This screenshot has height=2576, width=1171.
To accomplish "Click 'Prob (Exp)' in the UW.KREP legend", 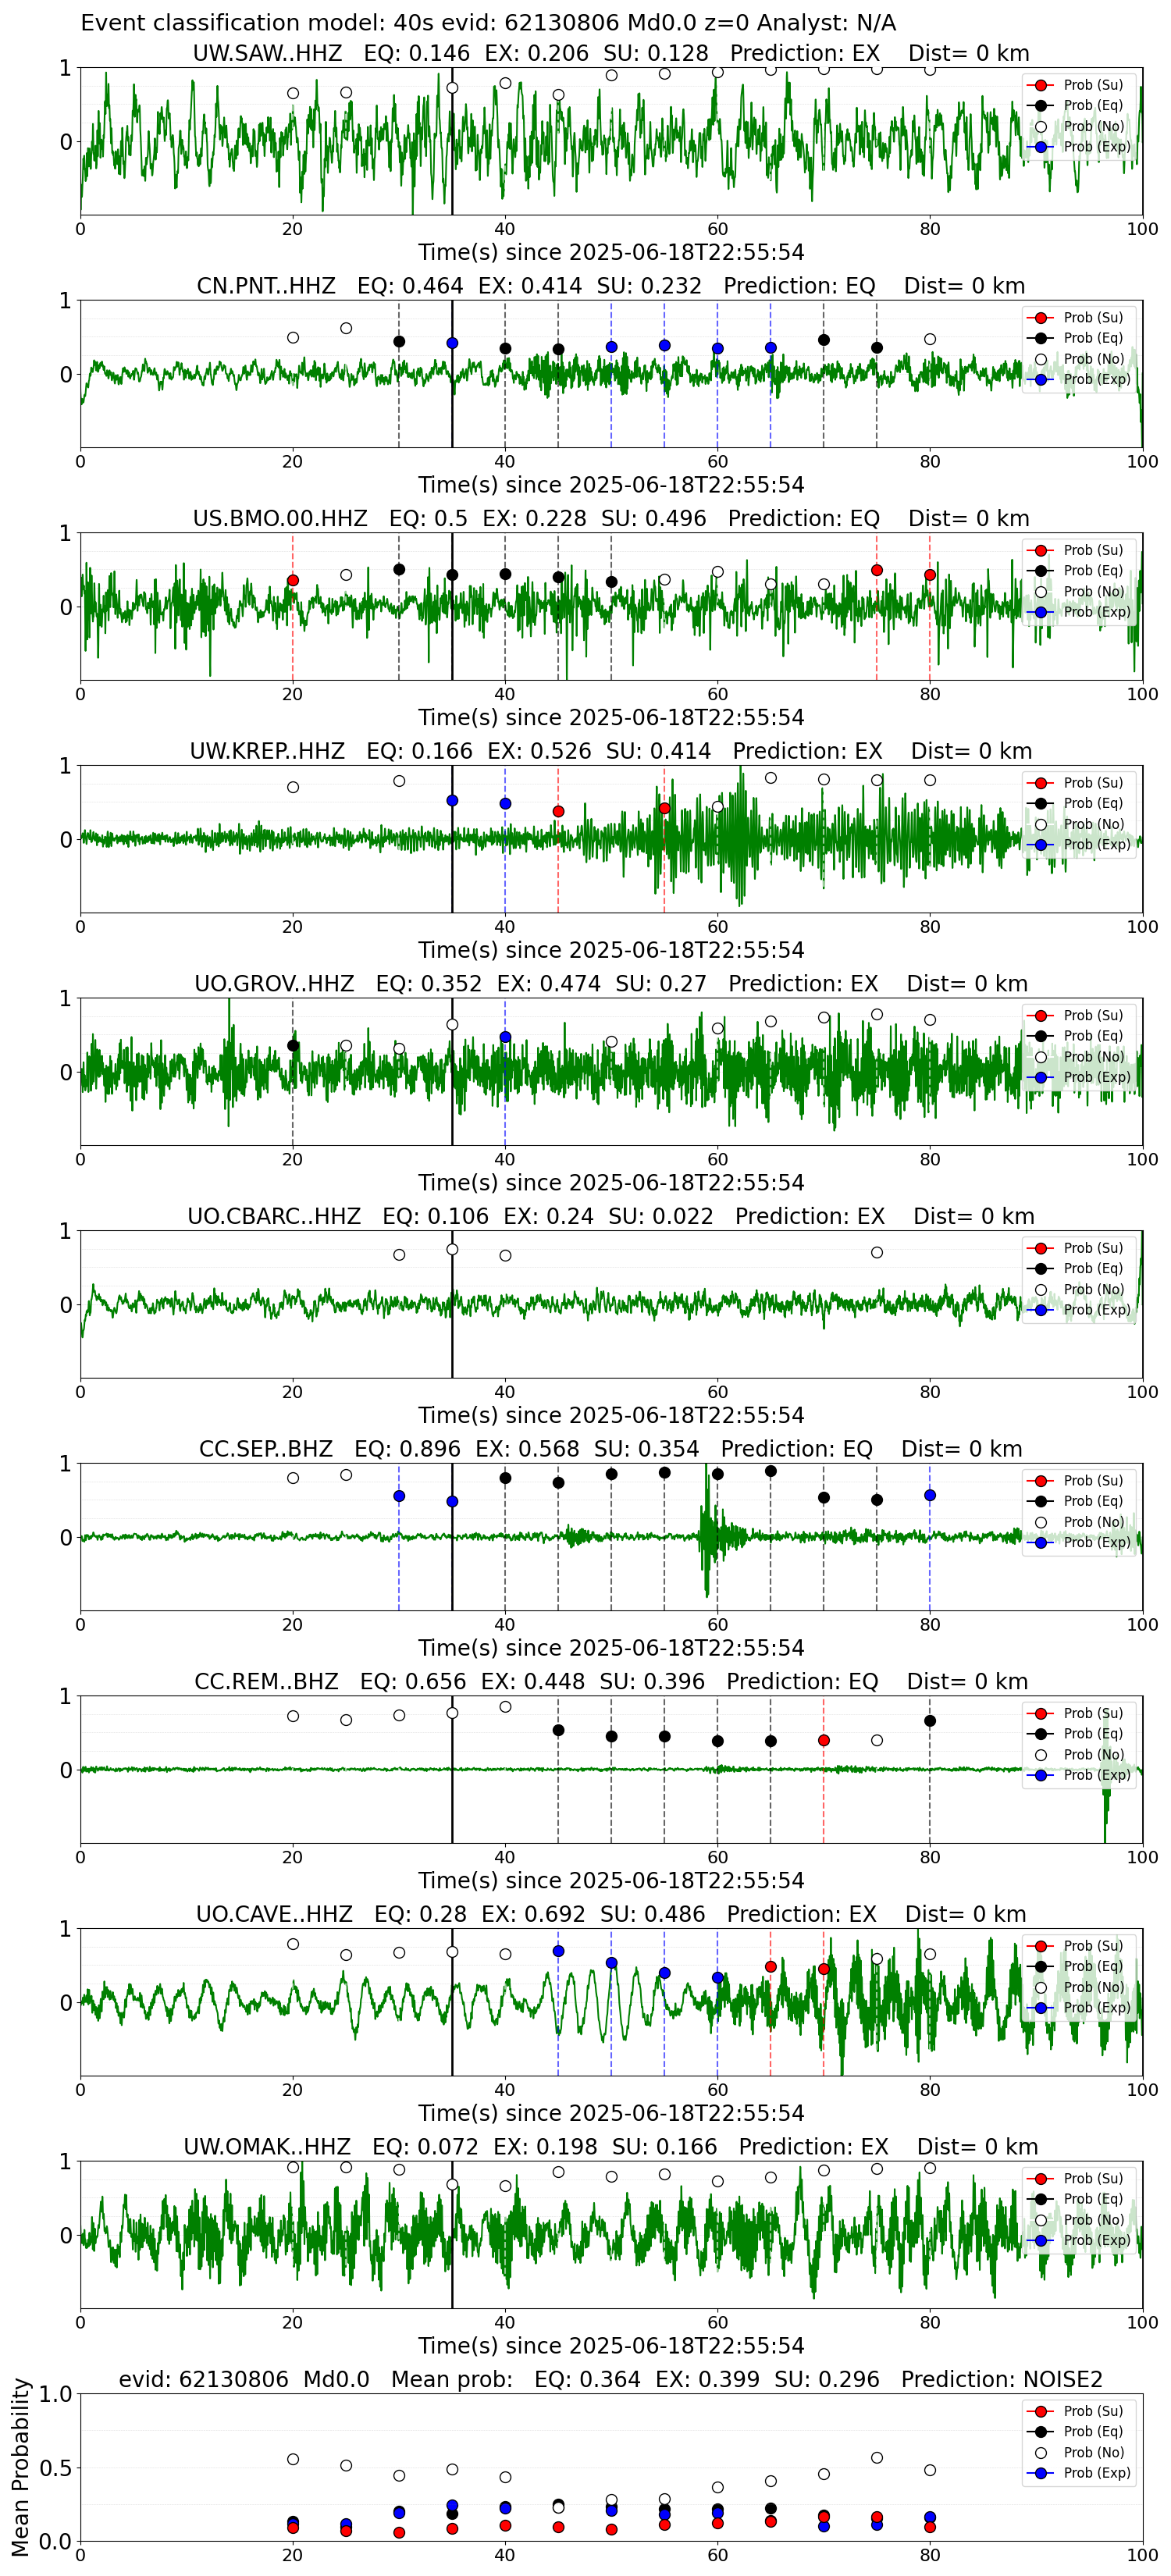I will [x=1096, y=844].
